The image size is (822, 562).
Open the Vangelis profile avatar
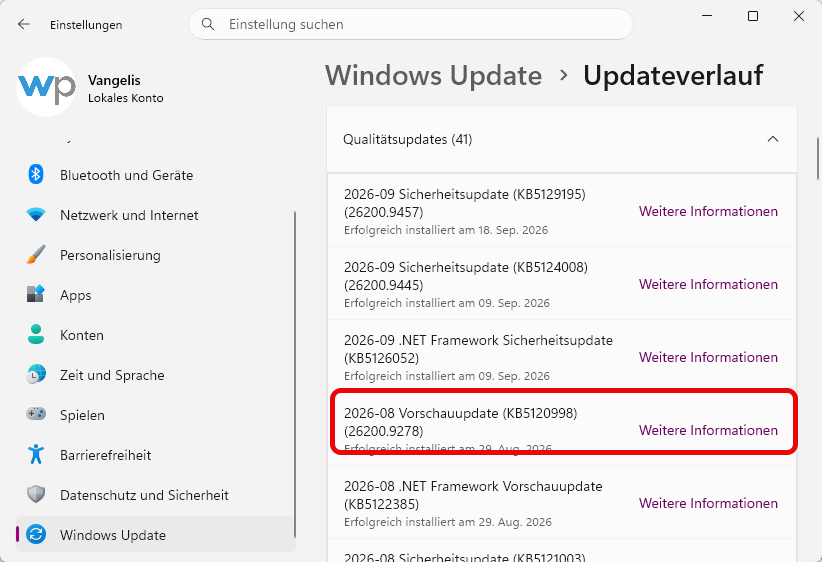click(46, 87)
